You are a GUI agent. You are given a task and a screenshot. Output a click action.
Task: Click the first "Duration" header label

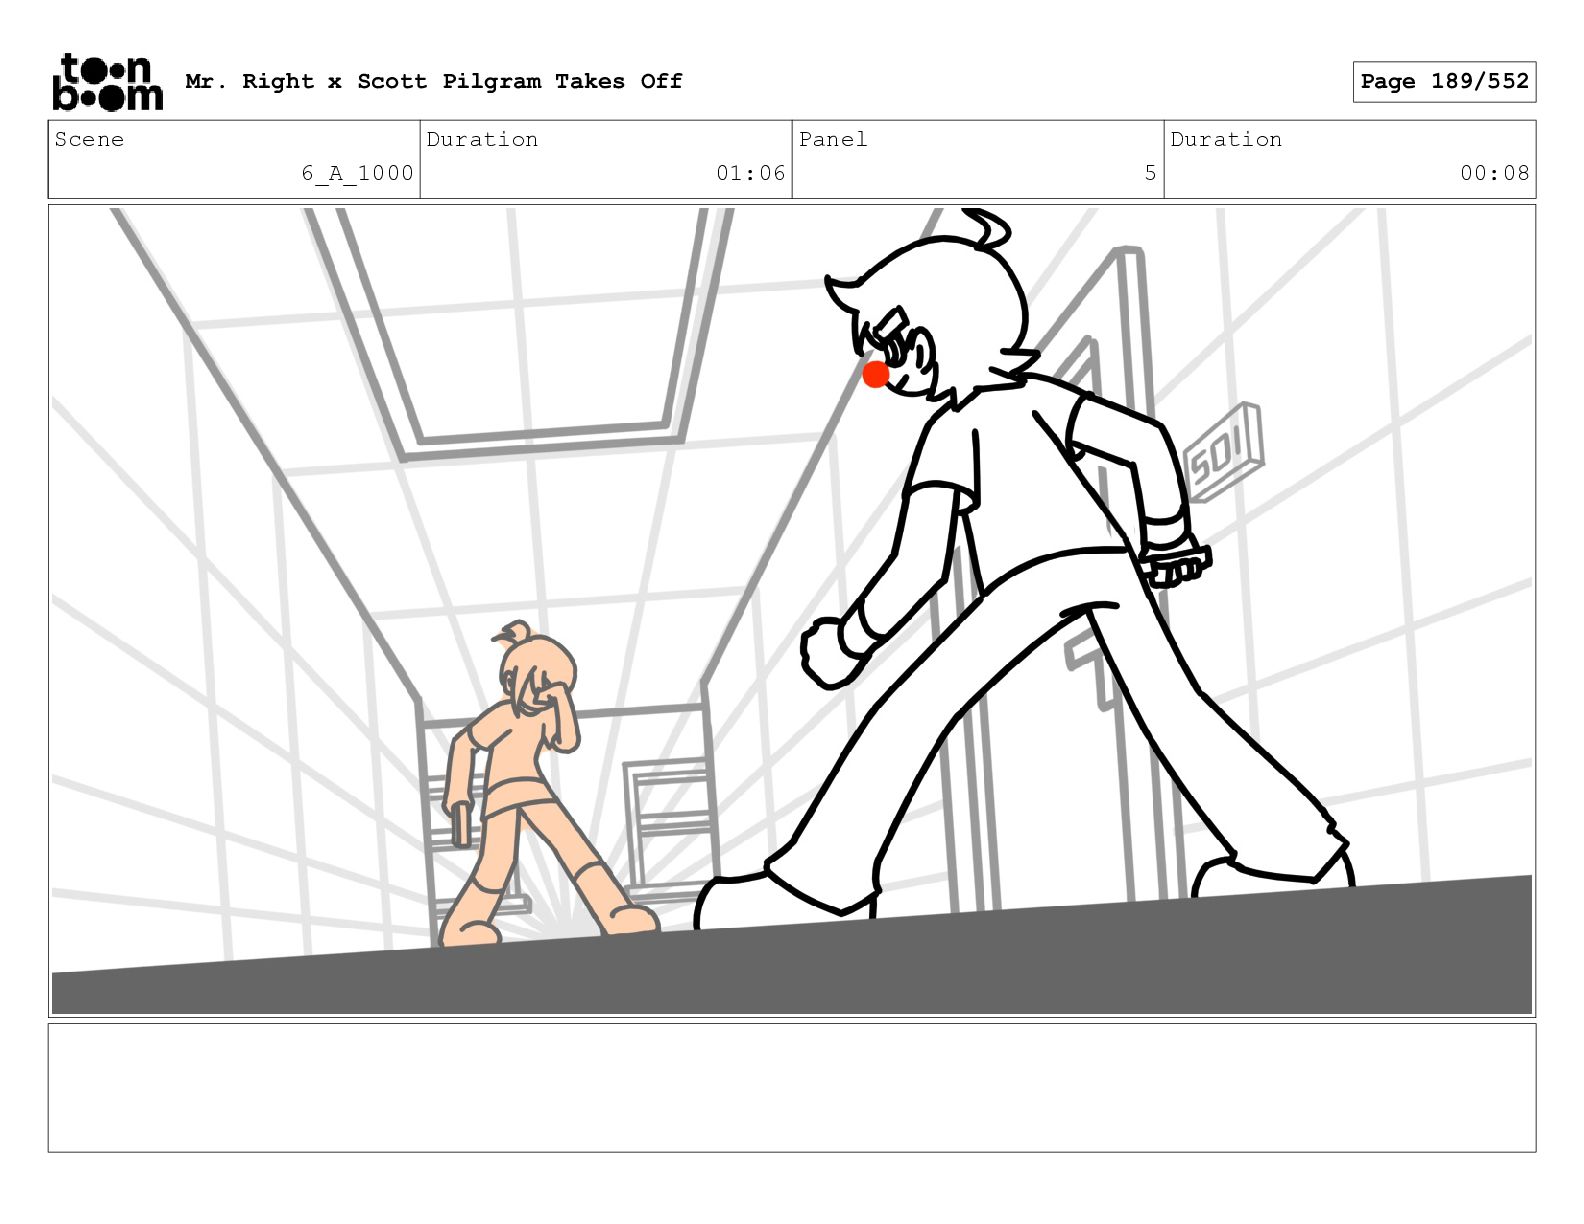[482, 139]
